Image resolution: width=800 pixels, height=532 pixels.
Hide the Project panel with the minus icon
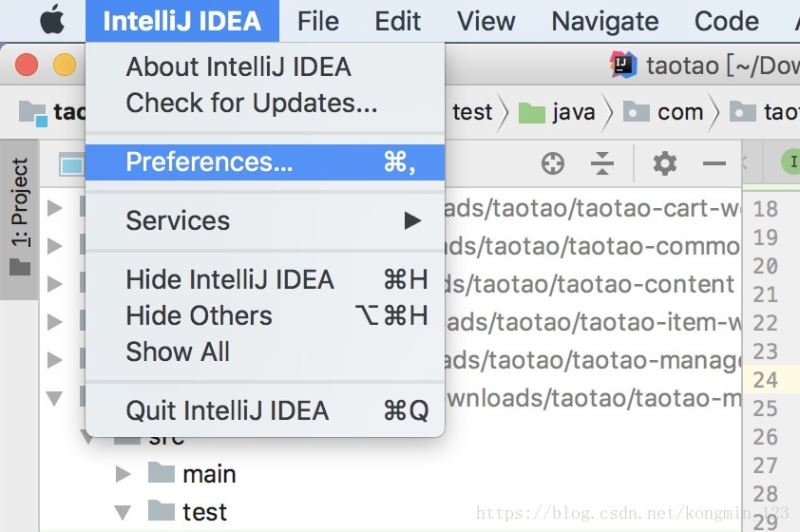tap(714, 163)
